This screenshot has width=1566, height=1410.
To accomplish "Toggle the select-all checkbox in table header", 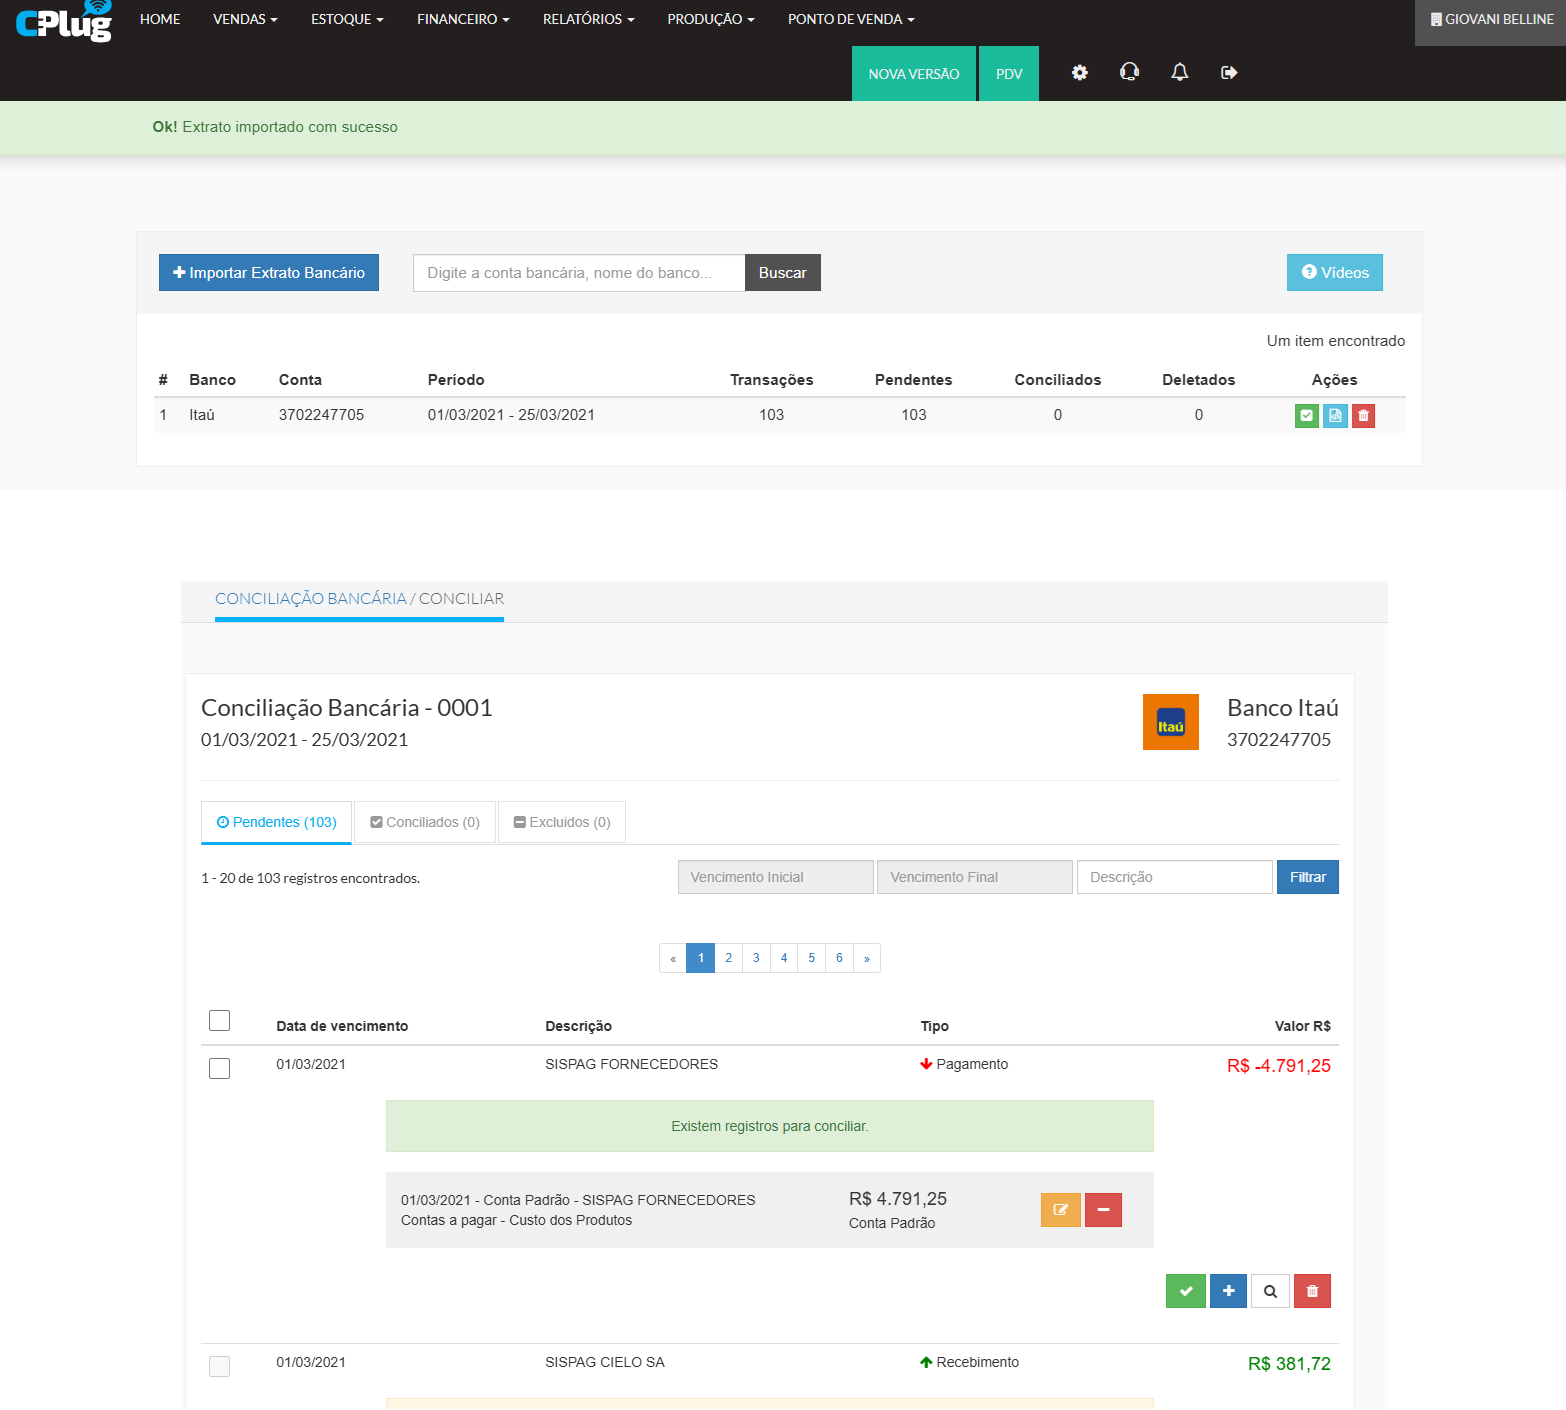I will coord(219,1020).
